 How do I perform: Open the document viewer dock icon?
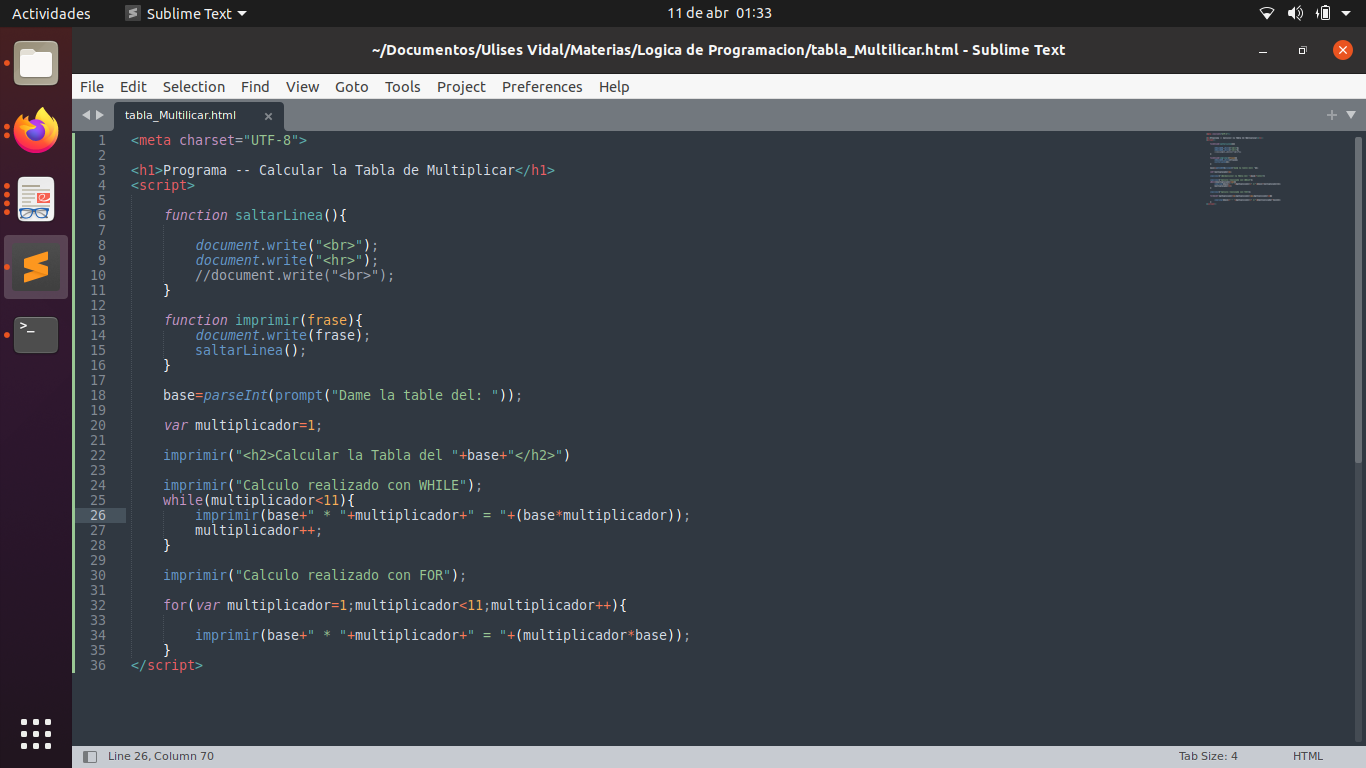[36, 199]
